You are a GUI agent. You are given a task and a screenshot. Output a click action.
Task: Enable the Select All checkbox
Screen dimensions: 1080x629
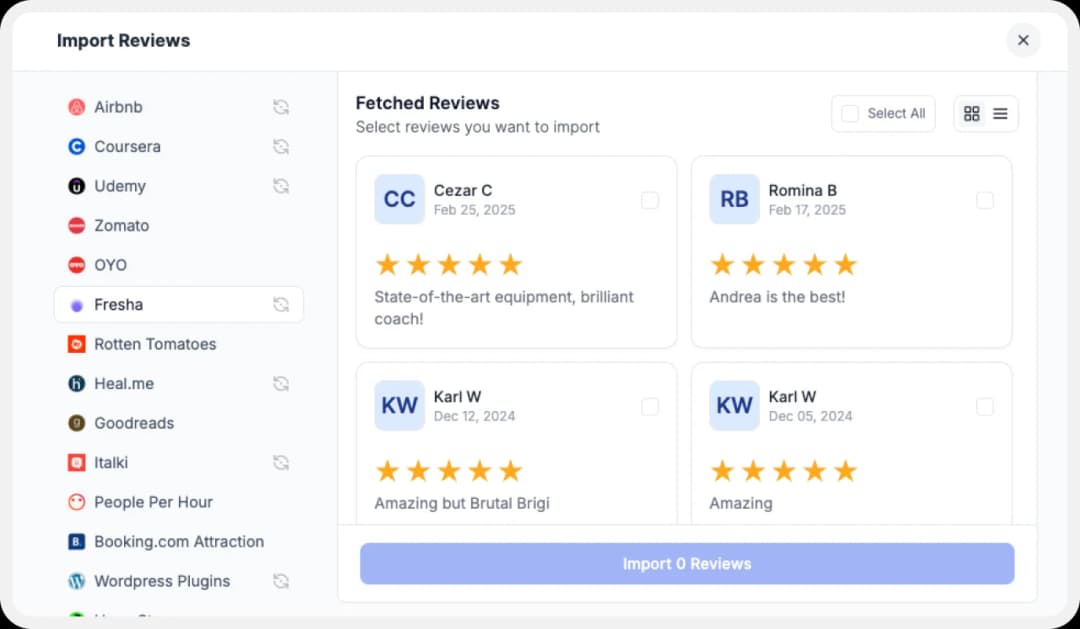coord(849,113)
